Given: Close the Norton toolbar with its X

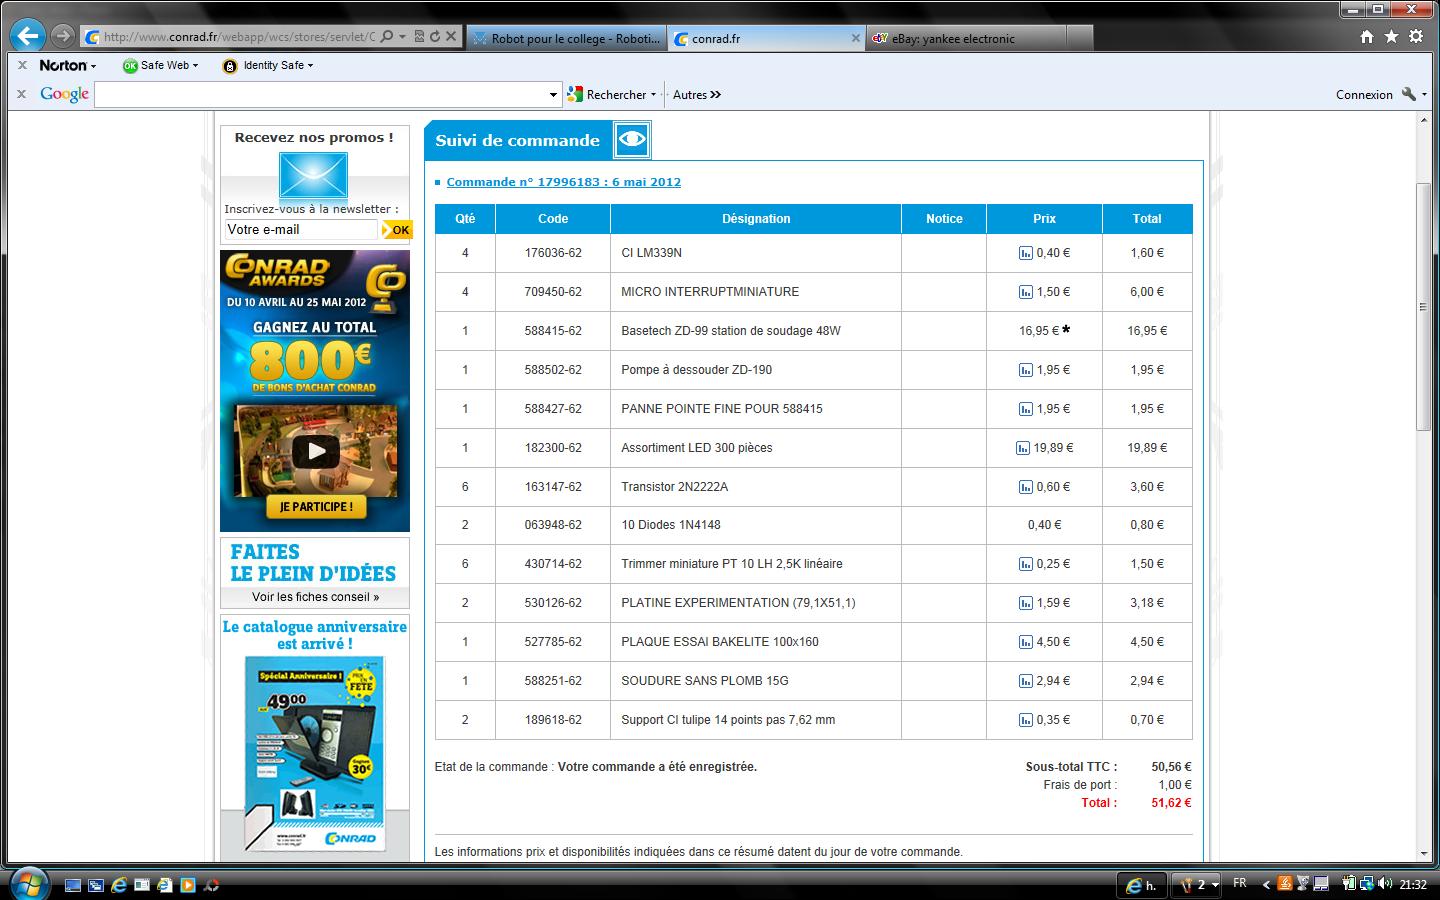Looking at the screenshot, I should pos(22,65).
